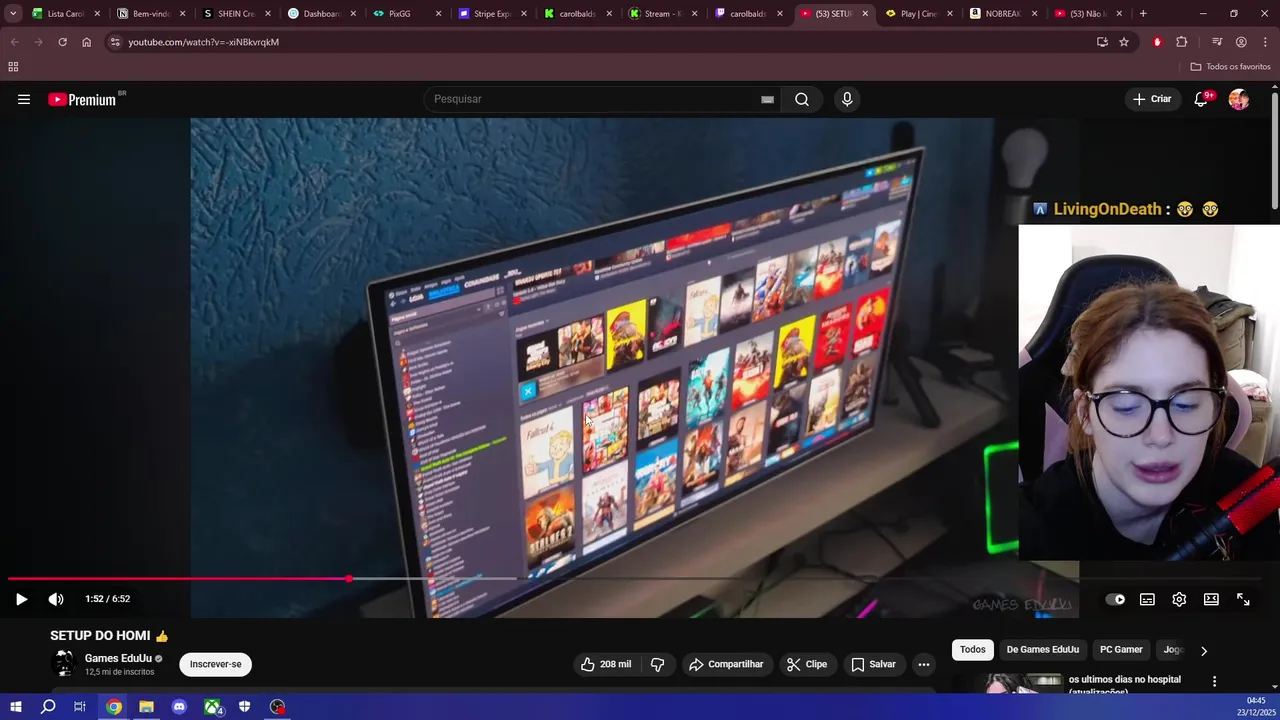Open notifications bell
The height and width of the screenshot is (720, 1280).
(x=1202, y=99)
